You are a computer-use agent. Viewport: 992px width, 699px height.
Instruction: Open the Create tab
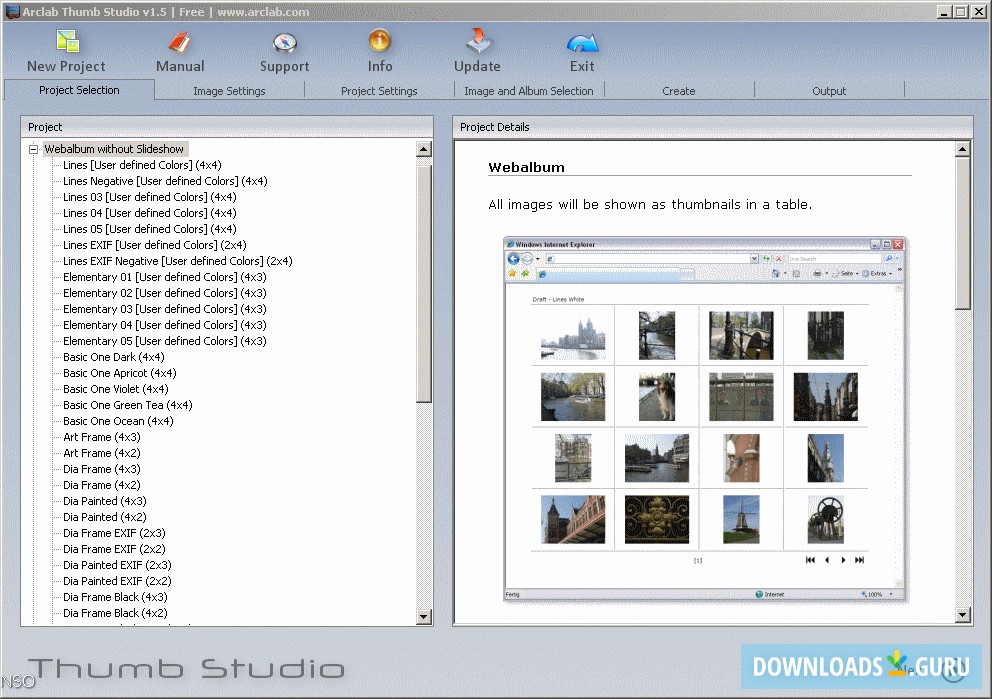click(x=679, y=90)
